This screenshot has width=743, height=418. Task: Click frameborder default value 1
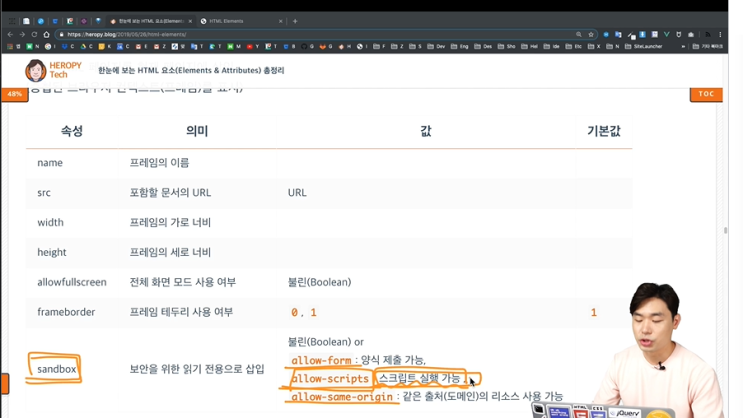pyautogui.click(x=593, y=312)
